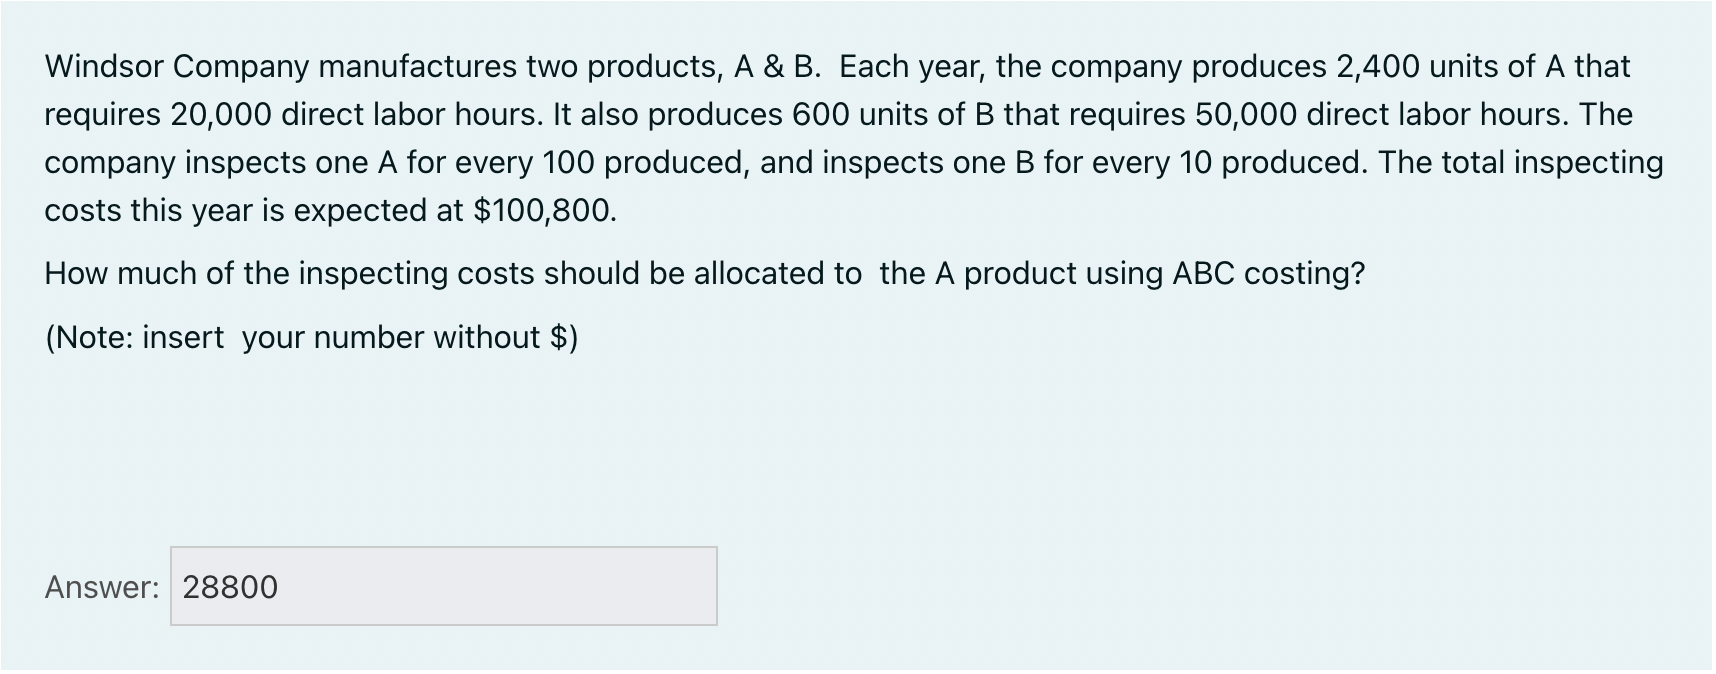Click the ABC costing question line
Screen dimensions: 1716x674
pos(705,273)
